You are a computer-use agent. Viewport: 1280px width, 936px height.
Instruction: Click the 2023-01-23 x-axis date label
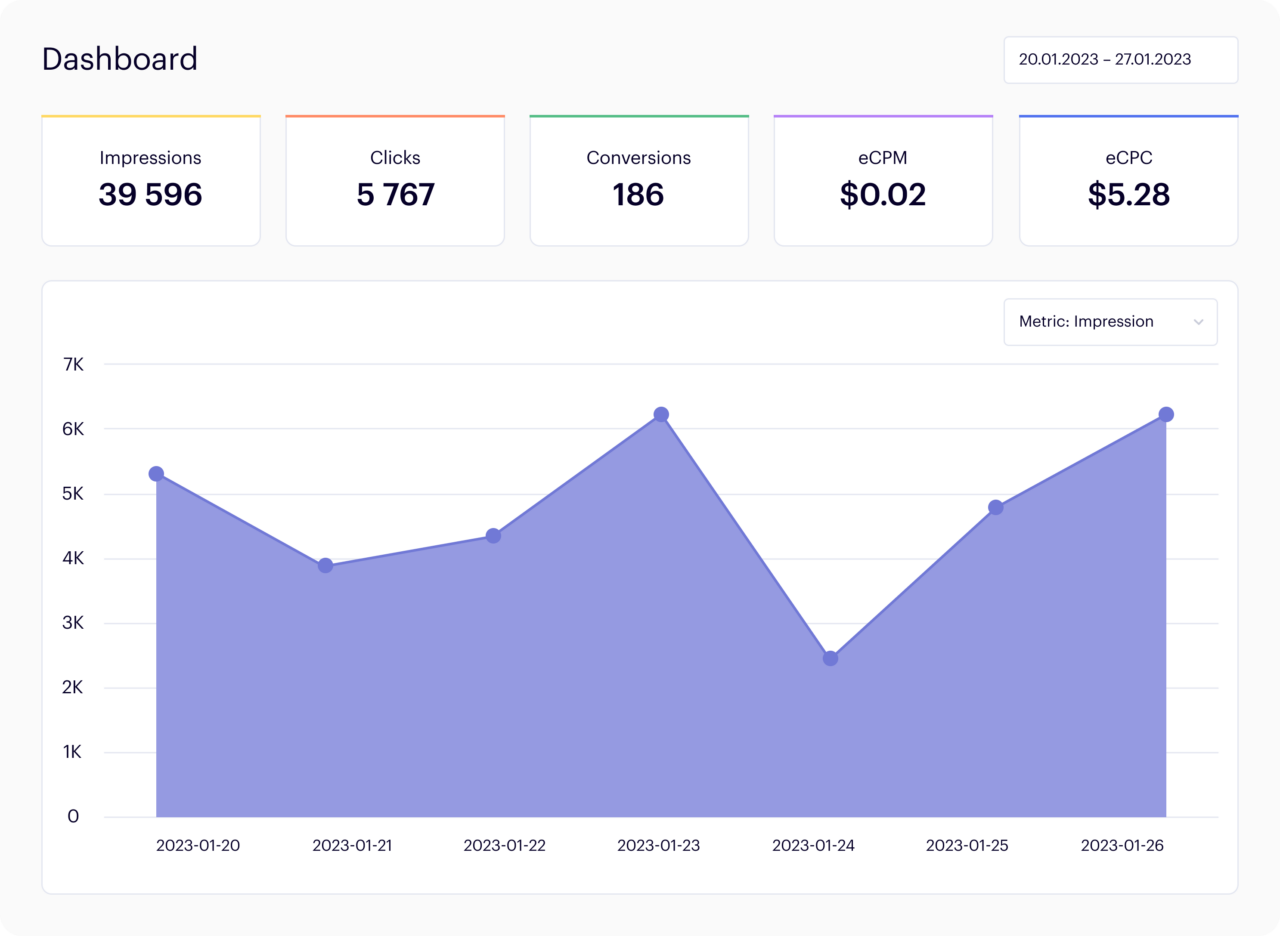(658, 846)
